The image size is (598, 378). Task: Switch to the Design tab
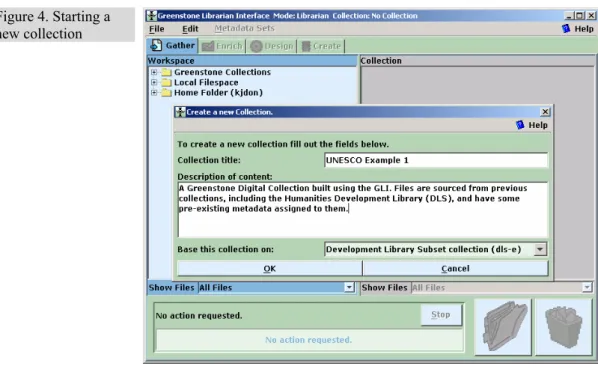[272, 46]
